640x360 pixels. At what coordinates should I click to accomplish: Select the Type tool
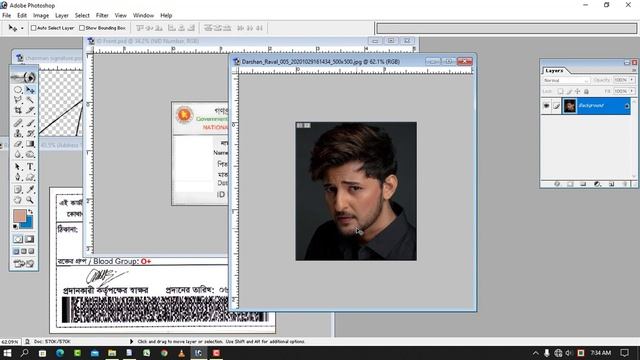point(30,167)
